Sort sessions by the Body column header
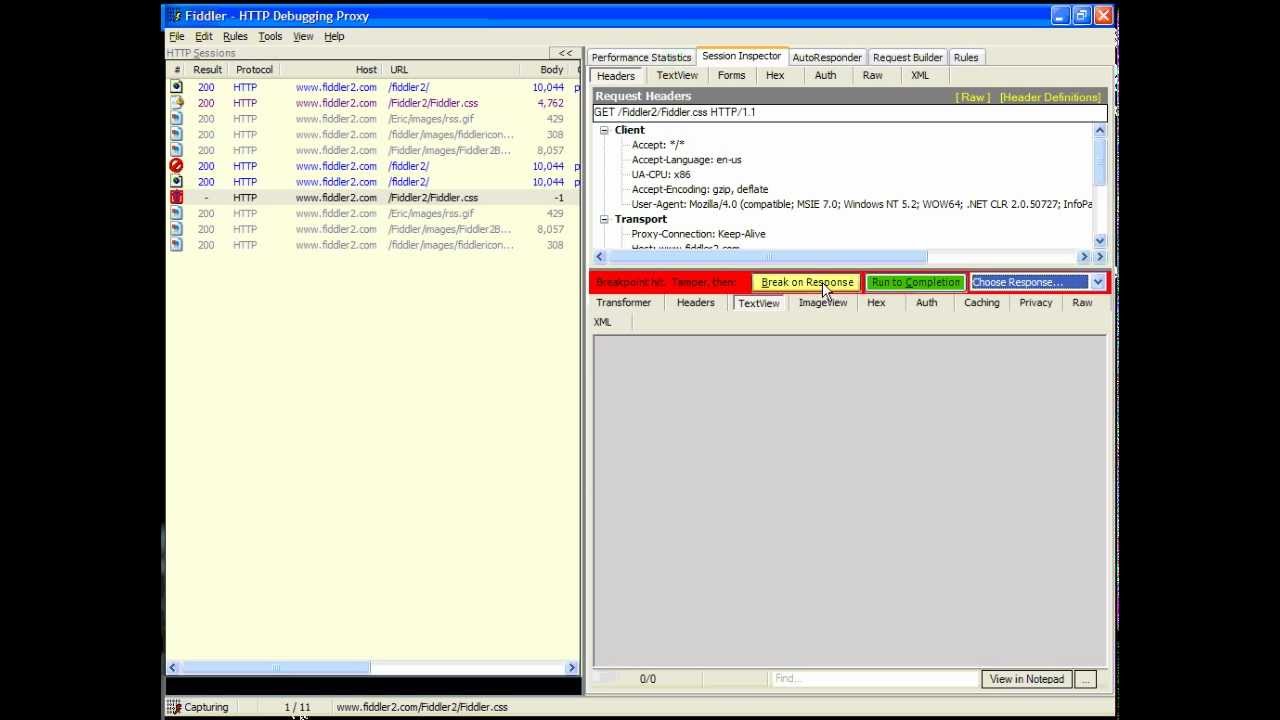The image size is (1280, 720). 545,70
